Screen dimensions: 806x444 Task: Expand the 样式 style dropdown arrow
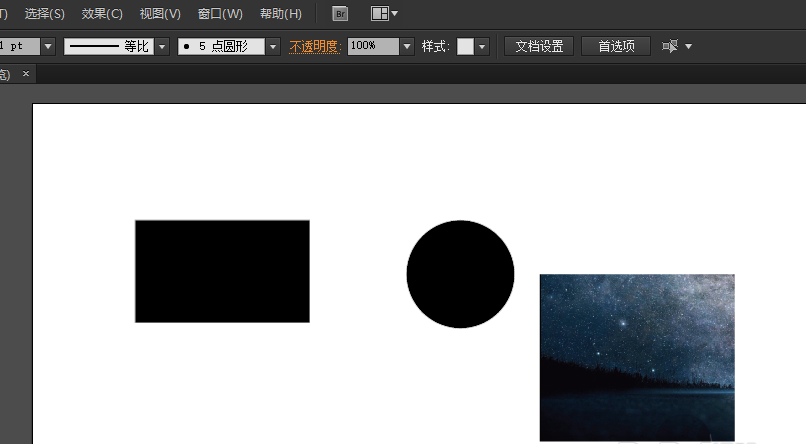(x=482, y=46)
